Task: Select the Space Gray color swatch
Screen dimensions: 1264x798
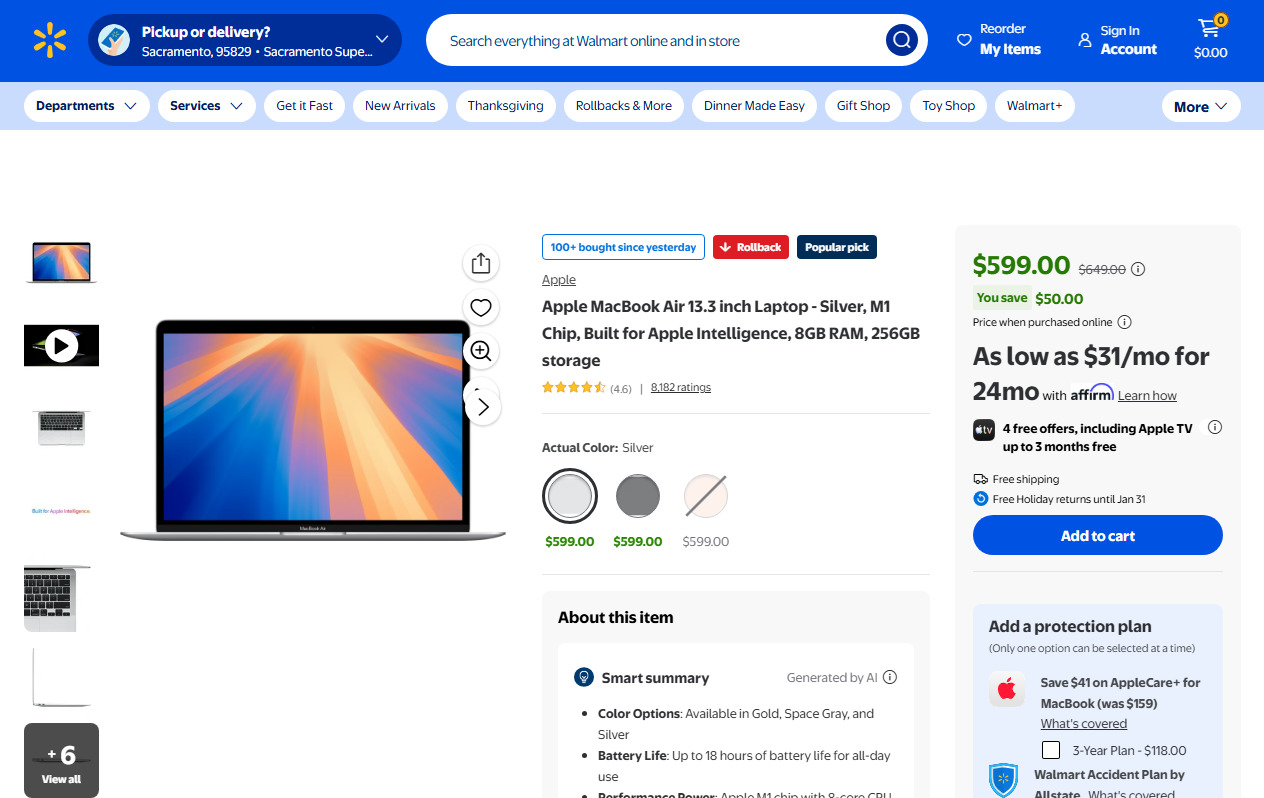Action: tap(638, 496)
